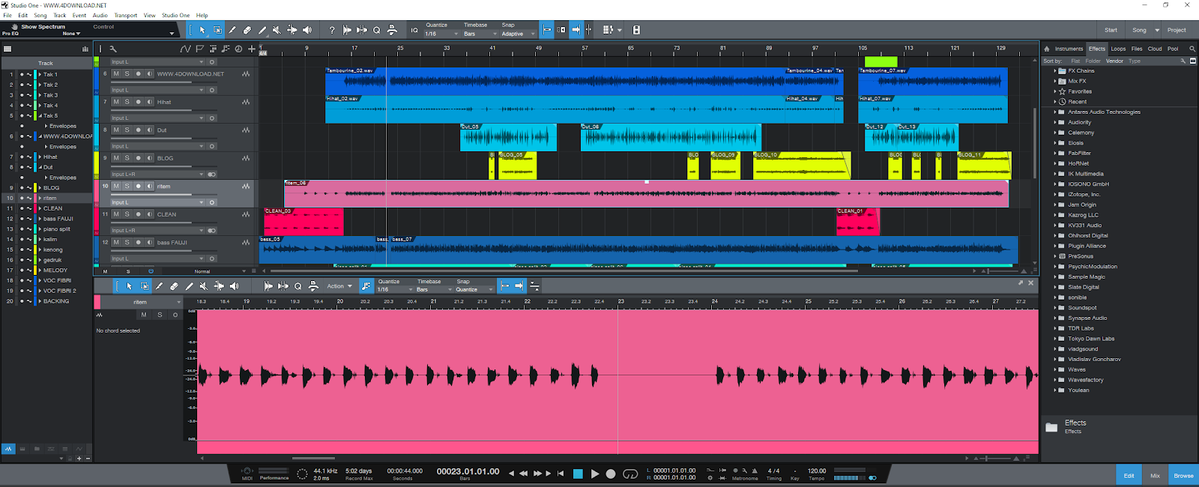Select the Range tool in top toolbar

[217, 30]
